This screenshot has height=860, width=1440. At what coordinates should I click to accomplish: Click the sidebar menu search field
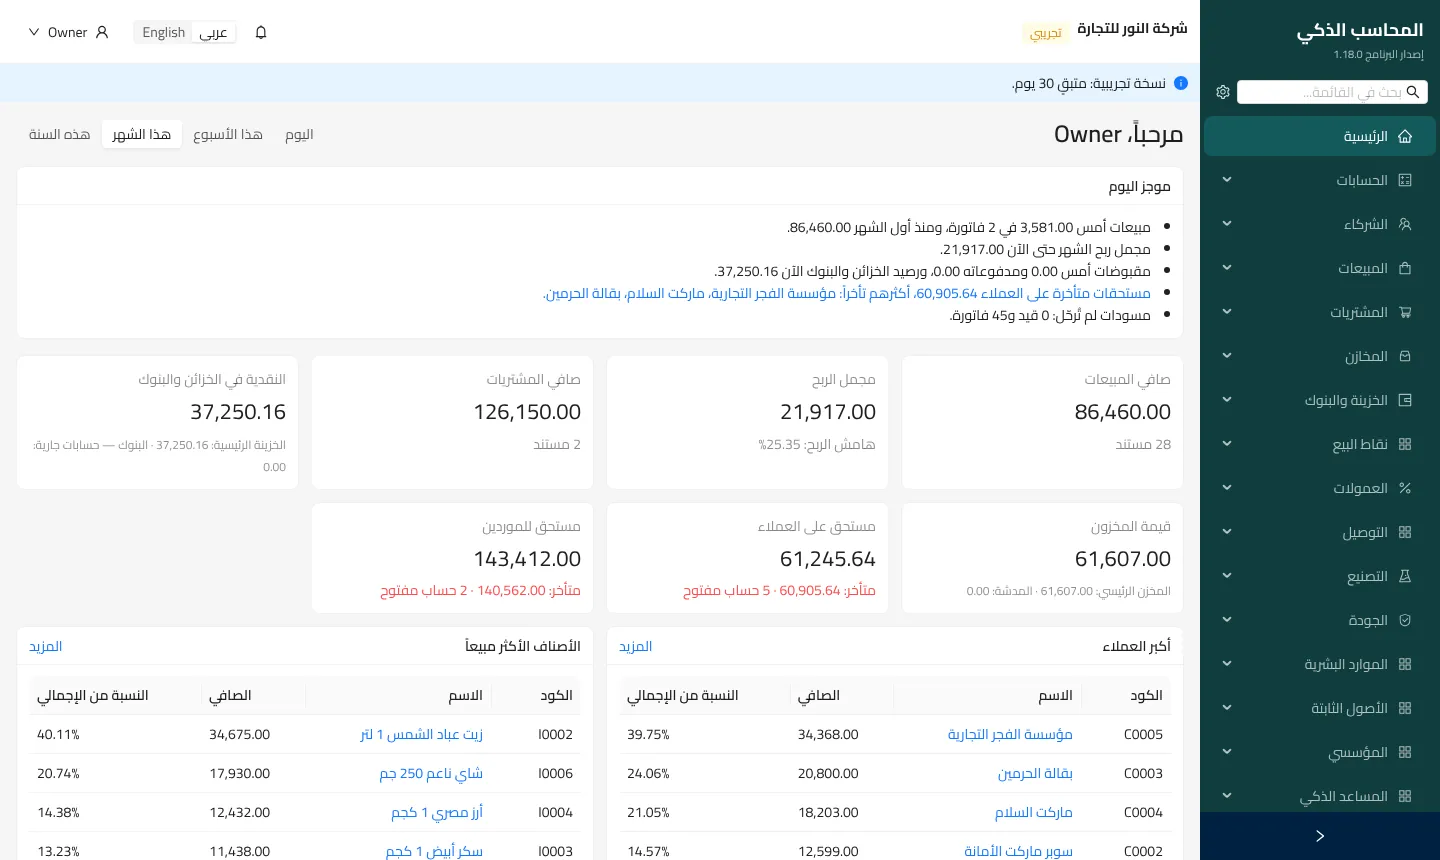pos(1332,92)
